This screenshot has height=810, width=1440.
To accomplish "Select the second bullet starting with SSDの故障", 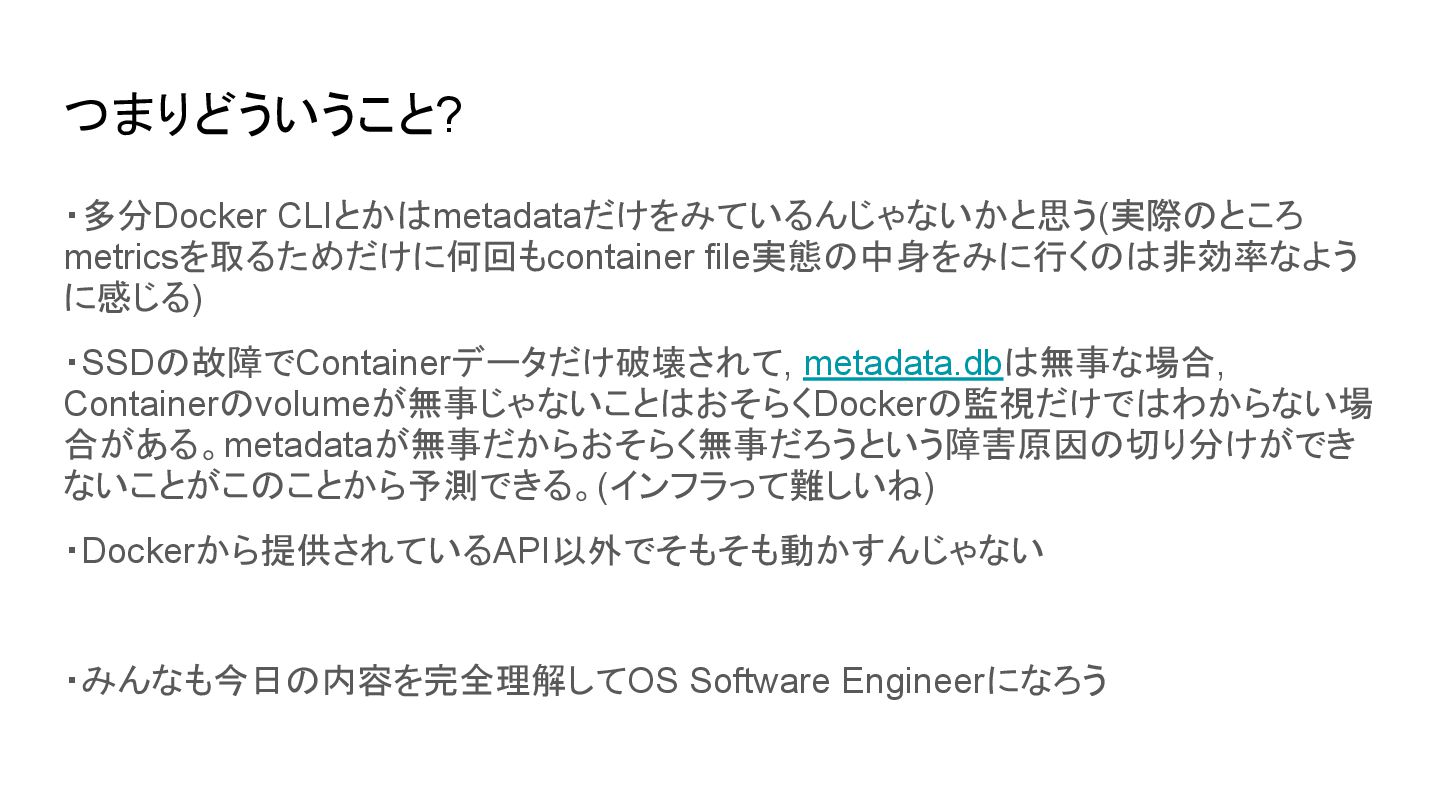I will coord(718,425).
